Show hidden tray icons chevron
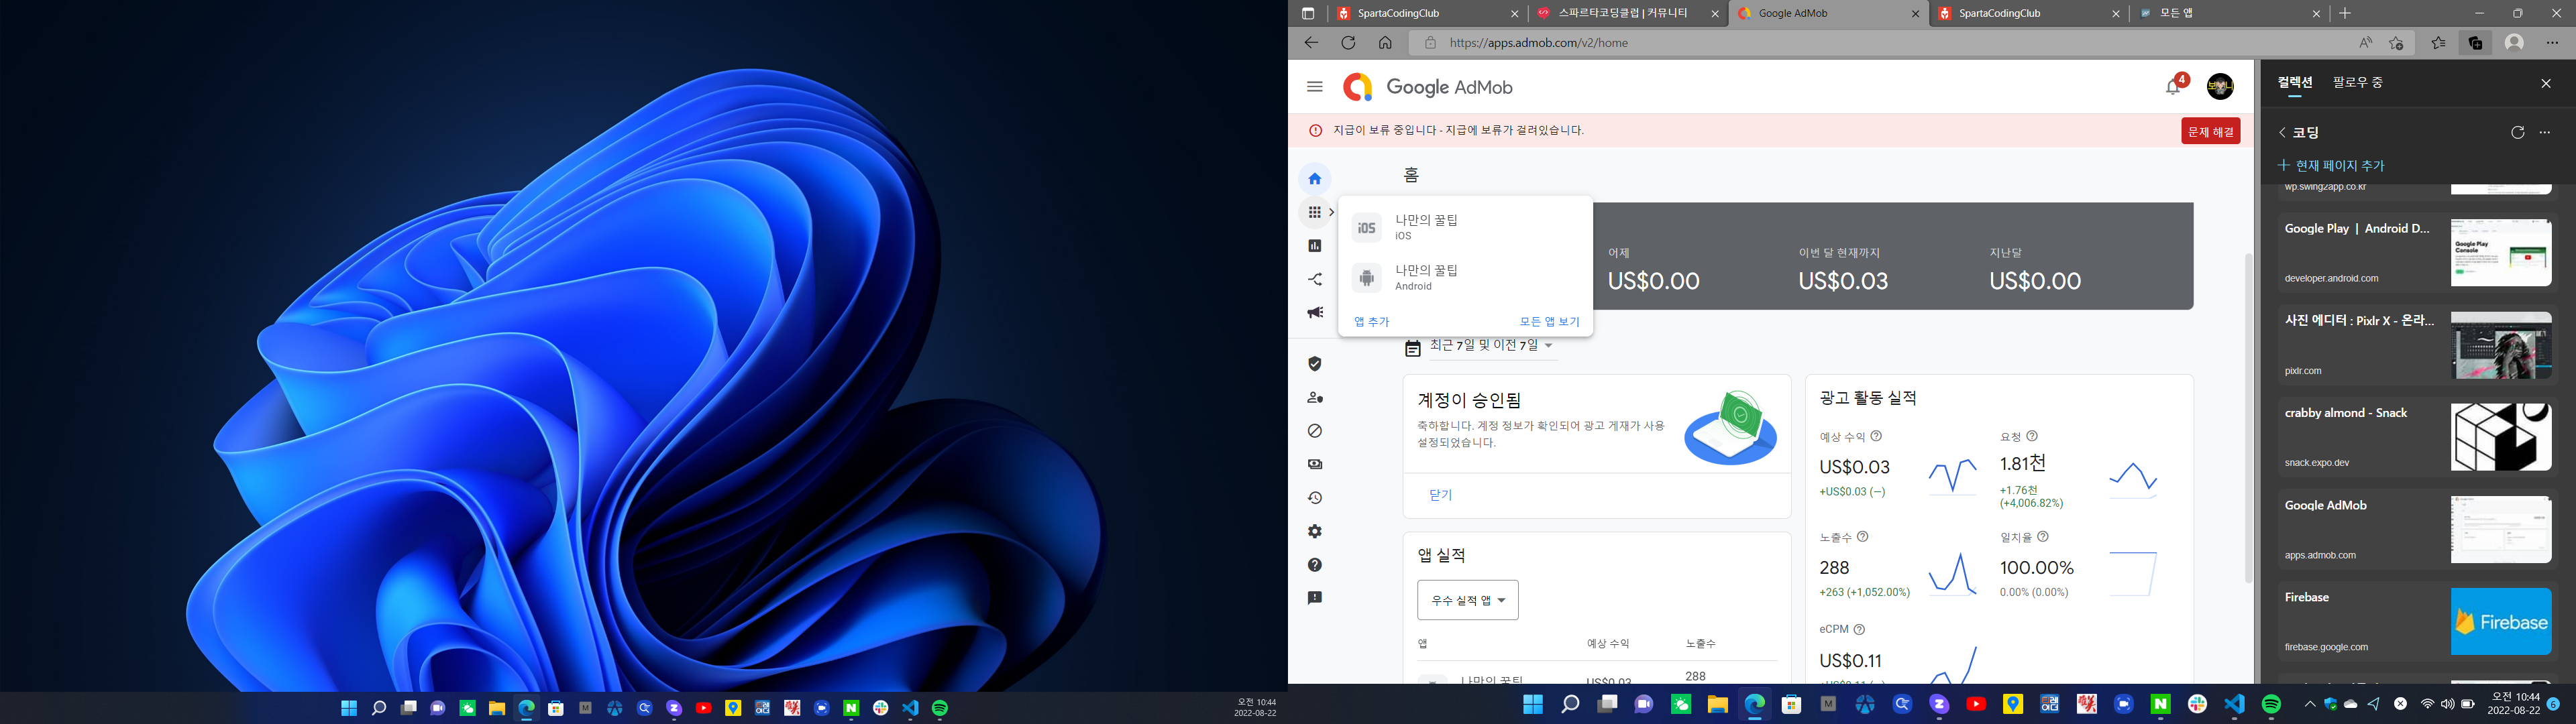The image size is (2576, 724). tap(2309, 704)
